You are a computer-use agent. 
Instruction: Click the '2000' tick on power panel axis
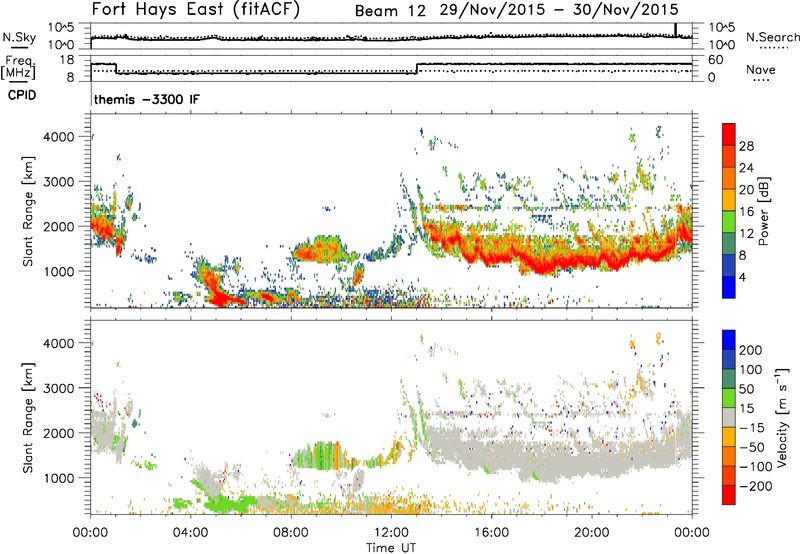point(58,226)
